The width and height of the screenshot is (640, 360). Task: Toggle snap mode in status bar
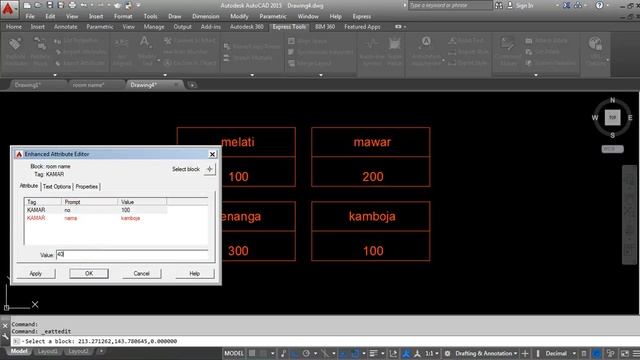pos(264,353)
